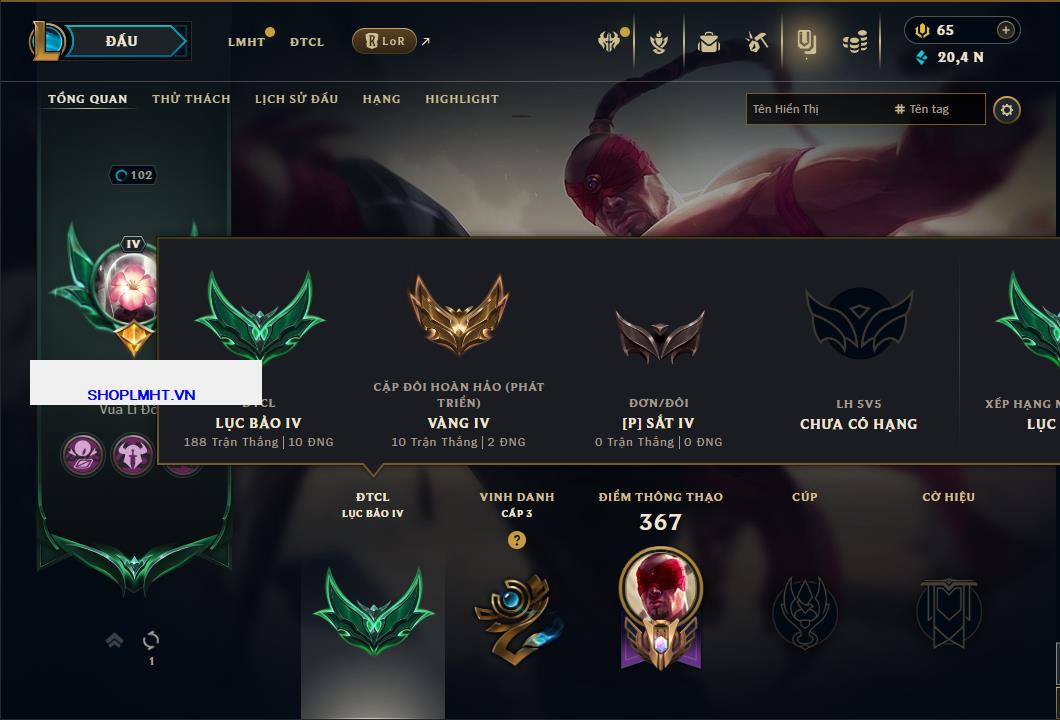Switch to the ĐTCL game mode
Image resolution: width=1060 pixels, height=720 pixels.
[x=307, y=42]
